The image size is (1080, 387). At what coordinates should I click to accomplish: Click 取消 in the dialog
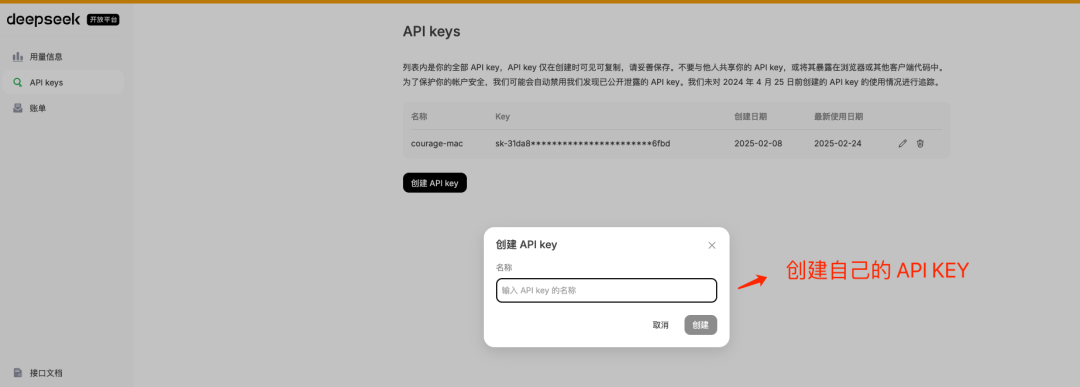coord(661,325)
